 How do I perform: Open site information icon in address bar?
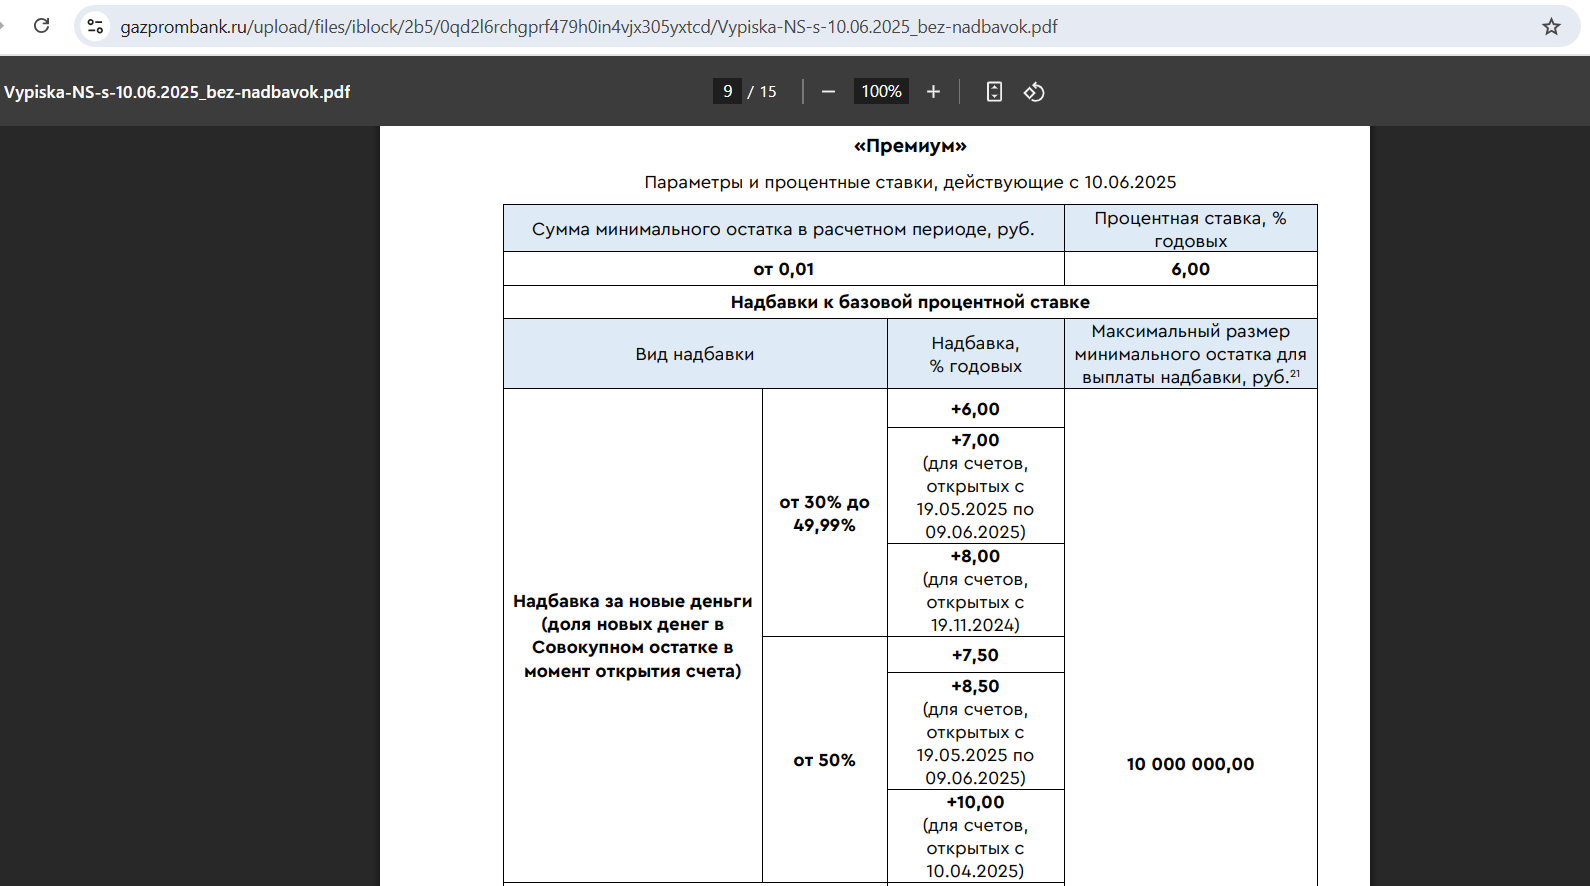[95, 27]
